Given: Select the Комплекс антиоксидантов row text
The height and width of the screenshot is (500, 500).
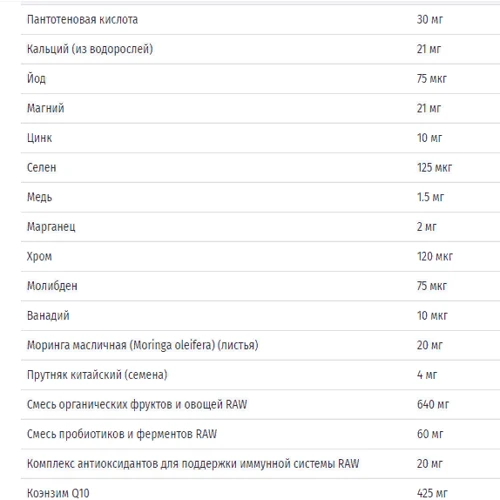Looking at the screenshot, I should click(x=193, y=464).
